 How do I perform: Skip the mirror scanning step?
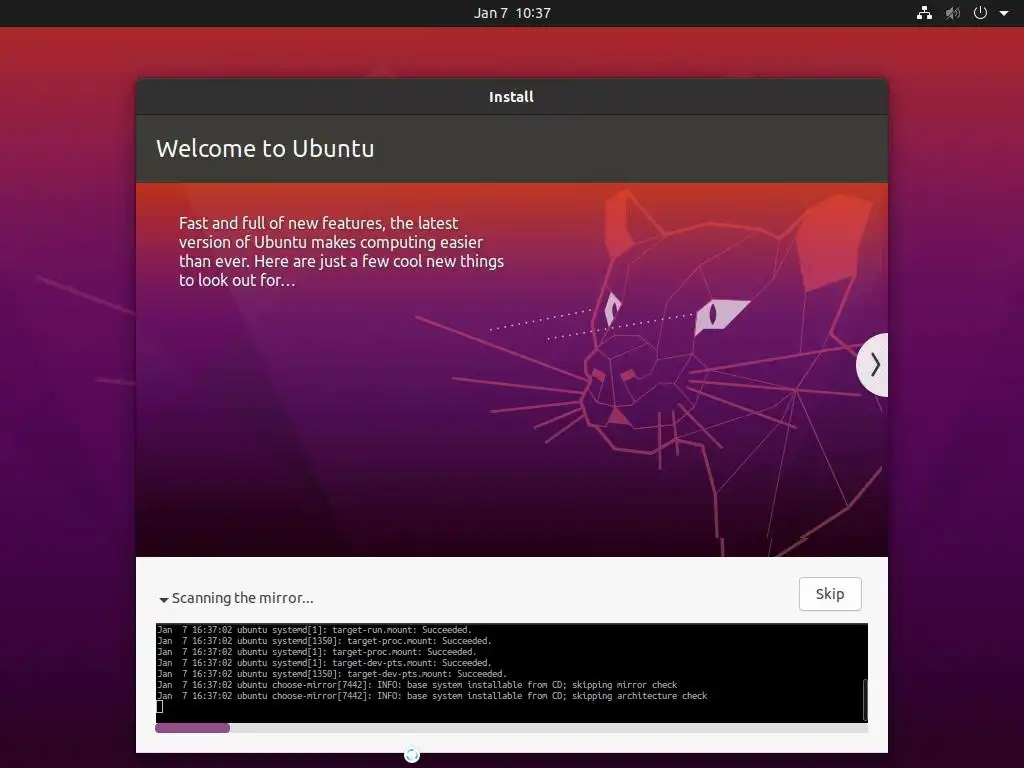click(830, 594)
